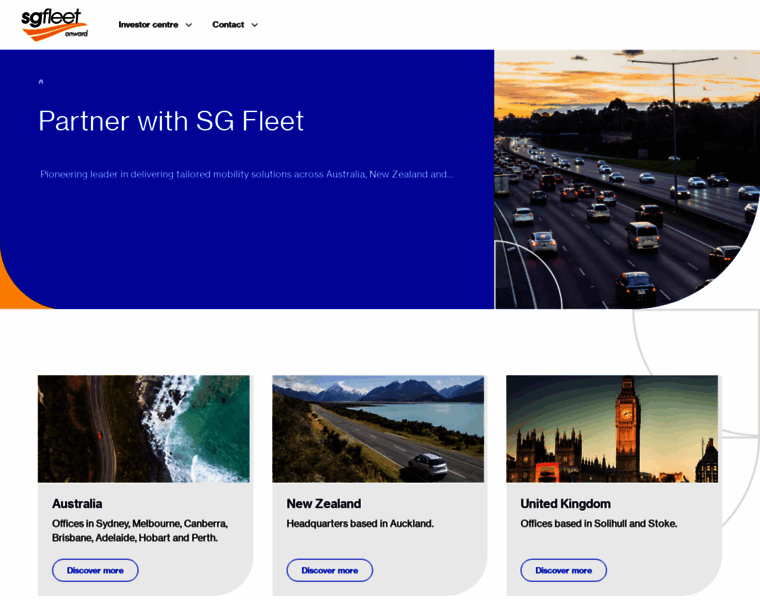Click Discover more under Australia
Viewport: 760px width, 600px height.
(x=95, y=570)
